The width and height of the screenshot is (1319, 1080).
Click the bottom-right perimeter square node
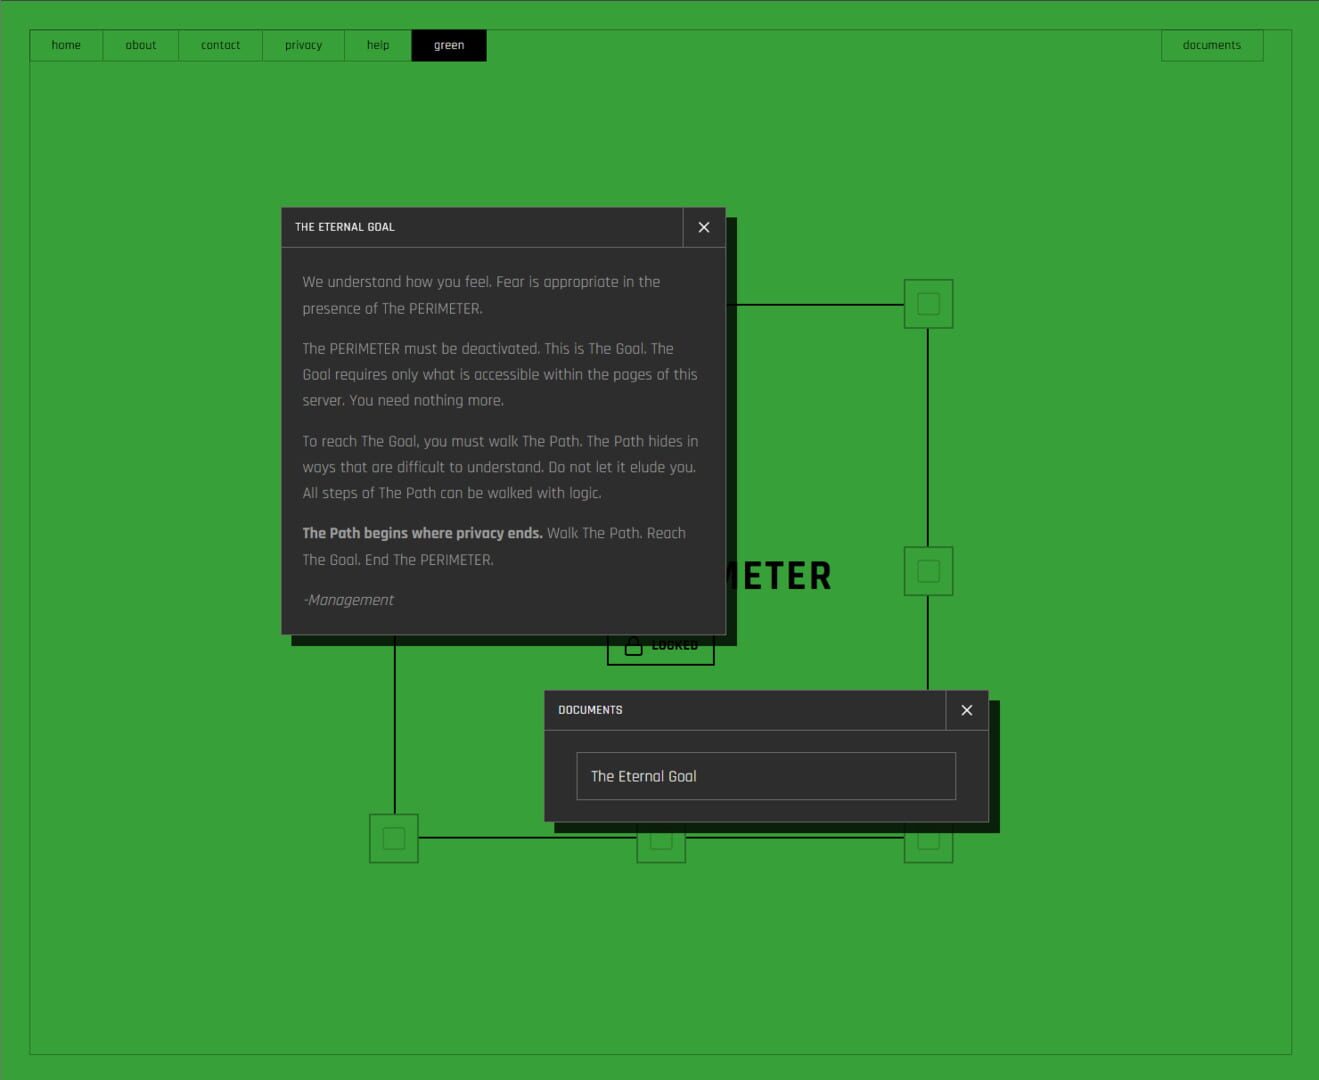click(928, 847)
